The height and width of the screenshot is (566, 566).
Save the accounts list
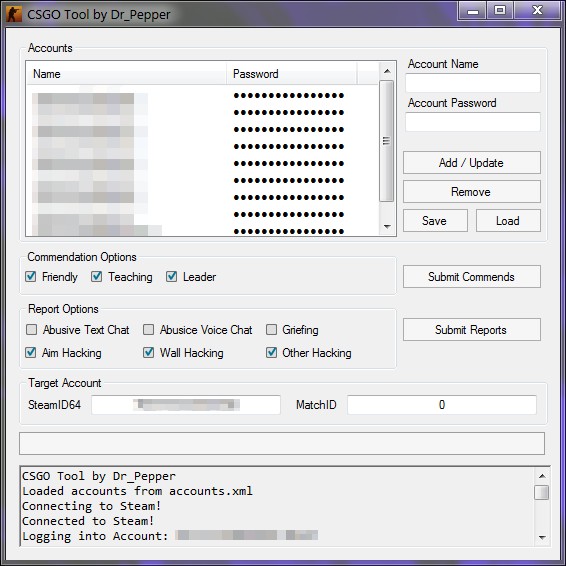click(435, 221)
